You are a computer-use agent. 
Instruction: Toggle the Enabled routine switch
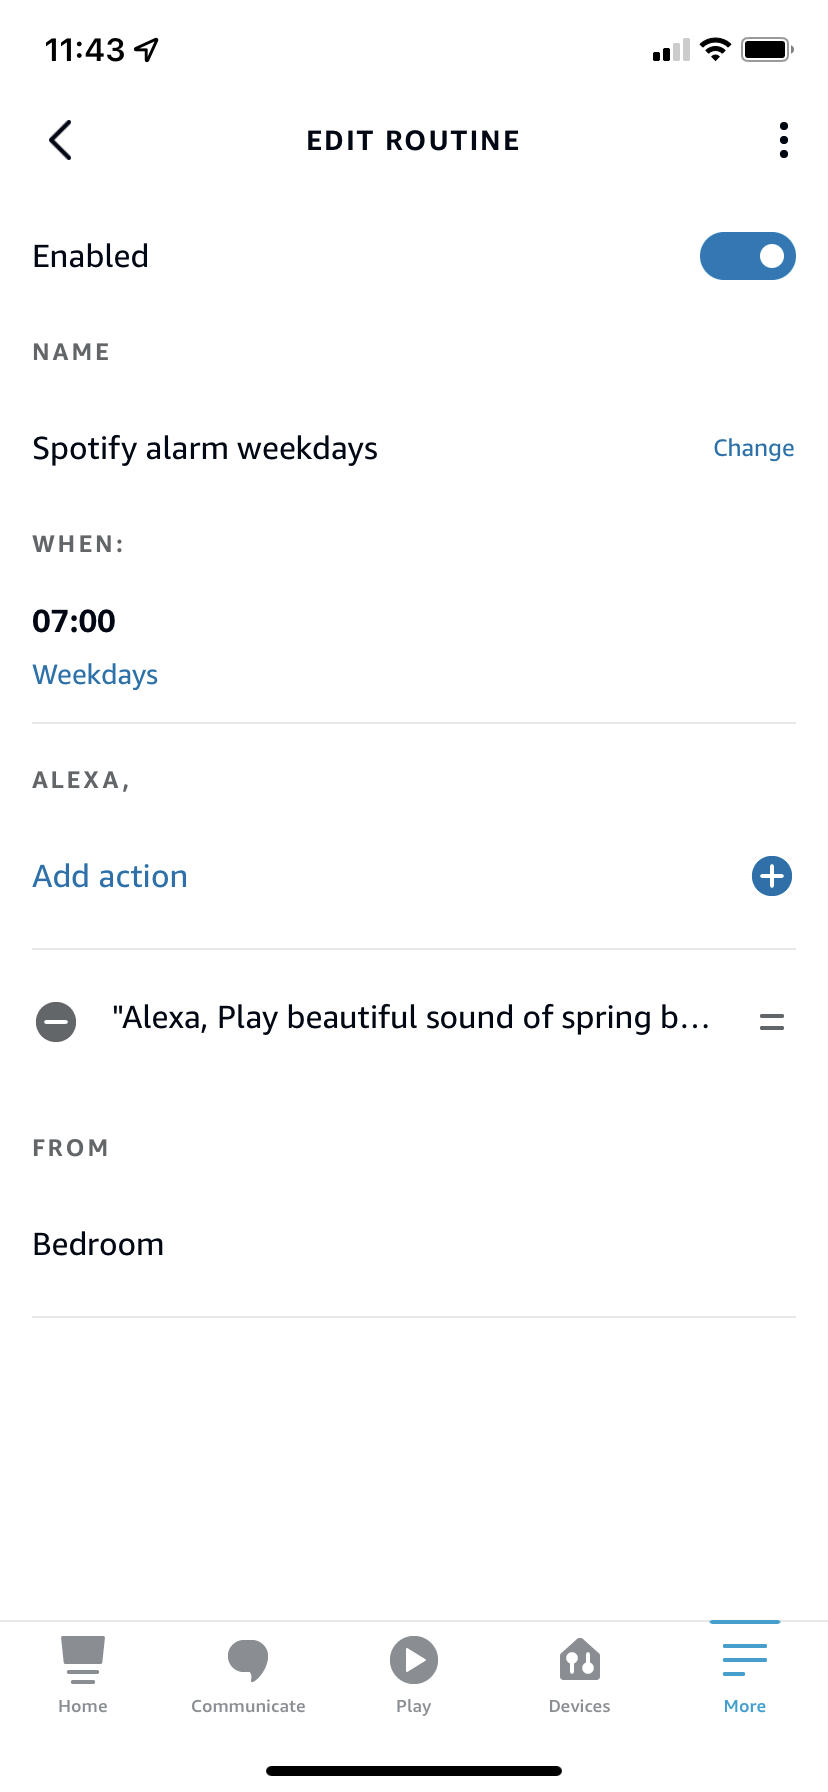747,256
